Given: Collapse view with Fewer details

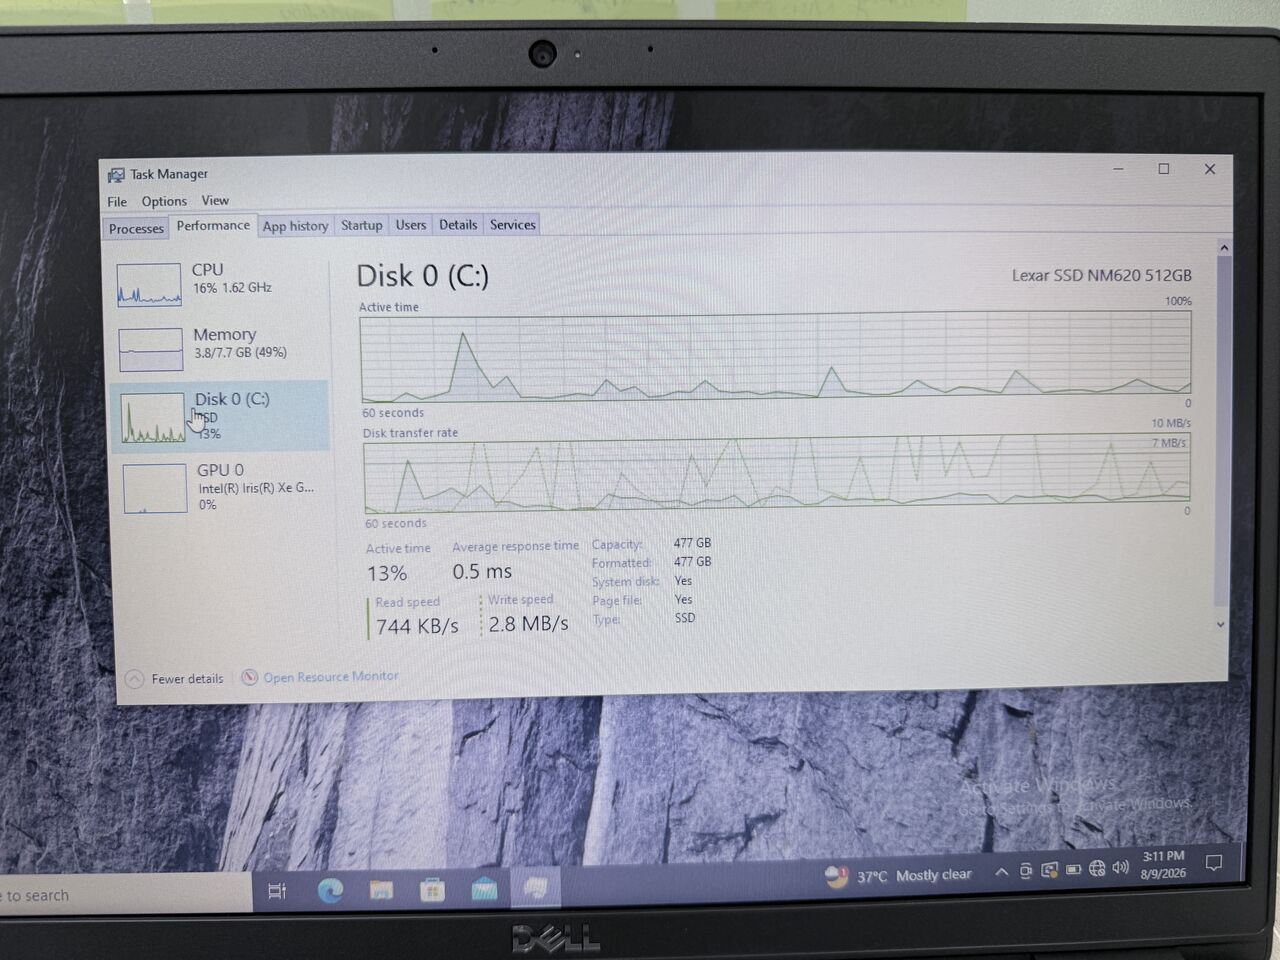Looking at the screenshot, I should tap(174, 678).
